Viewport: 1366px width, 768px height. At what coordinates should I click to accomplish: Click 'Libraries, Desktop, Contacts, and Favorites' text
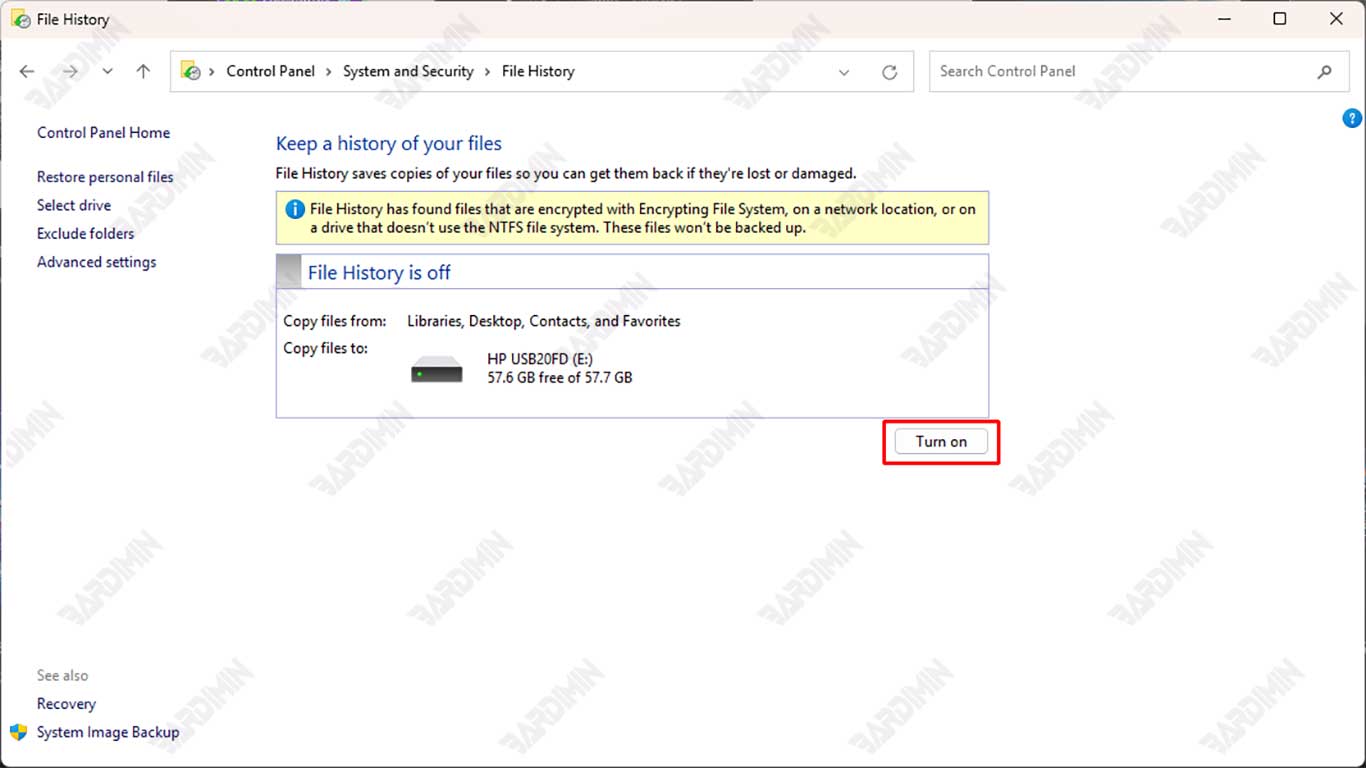(544, 321)
